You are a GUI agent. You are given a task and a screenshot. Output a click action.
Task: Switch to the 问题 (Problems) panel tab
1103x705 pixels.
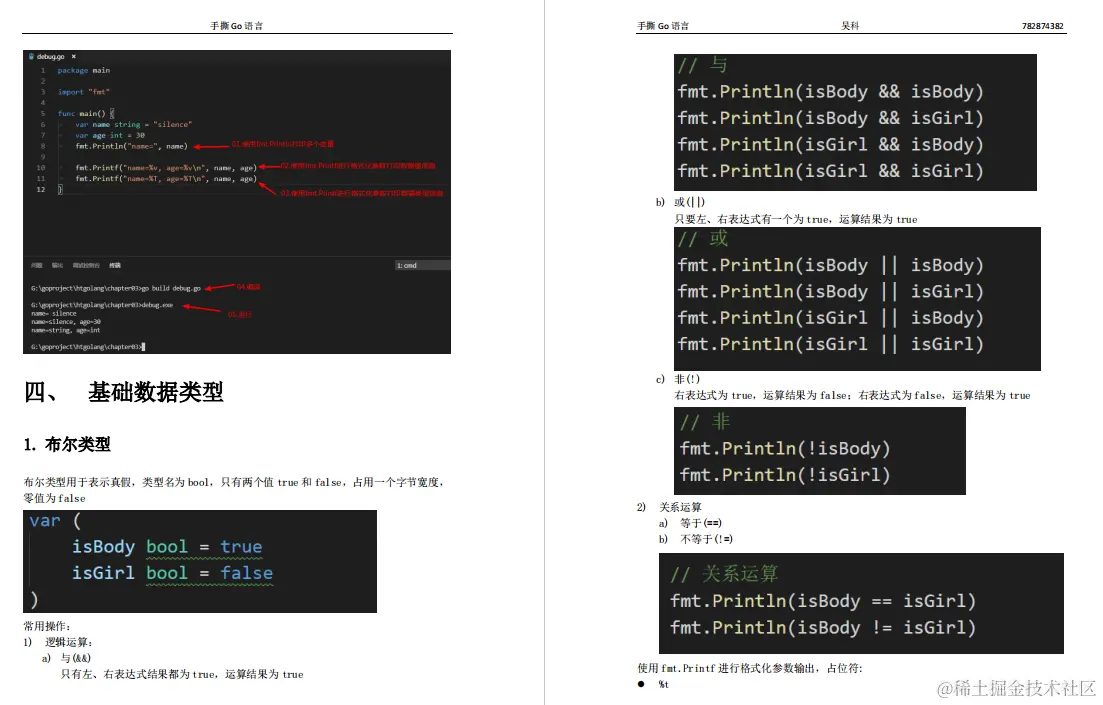coord(37,265)
